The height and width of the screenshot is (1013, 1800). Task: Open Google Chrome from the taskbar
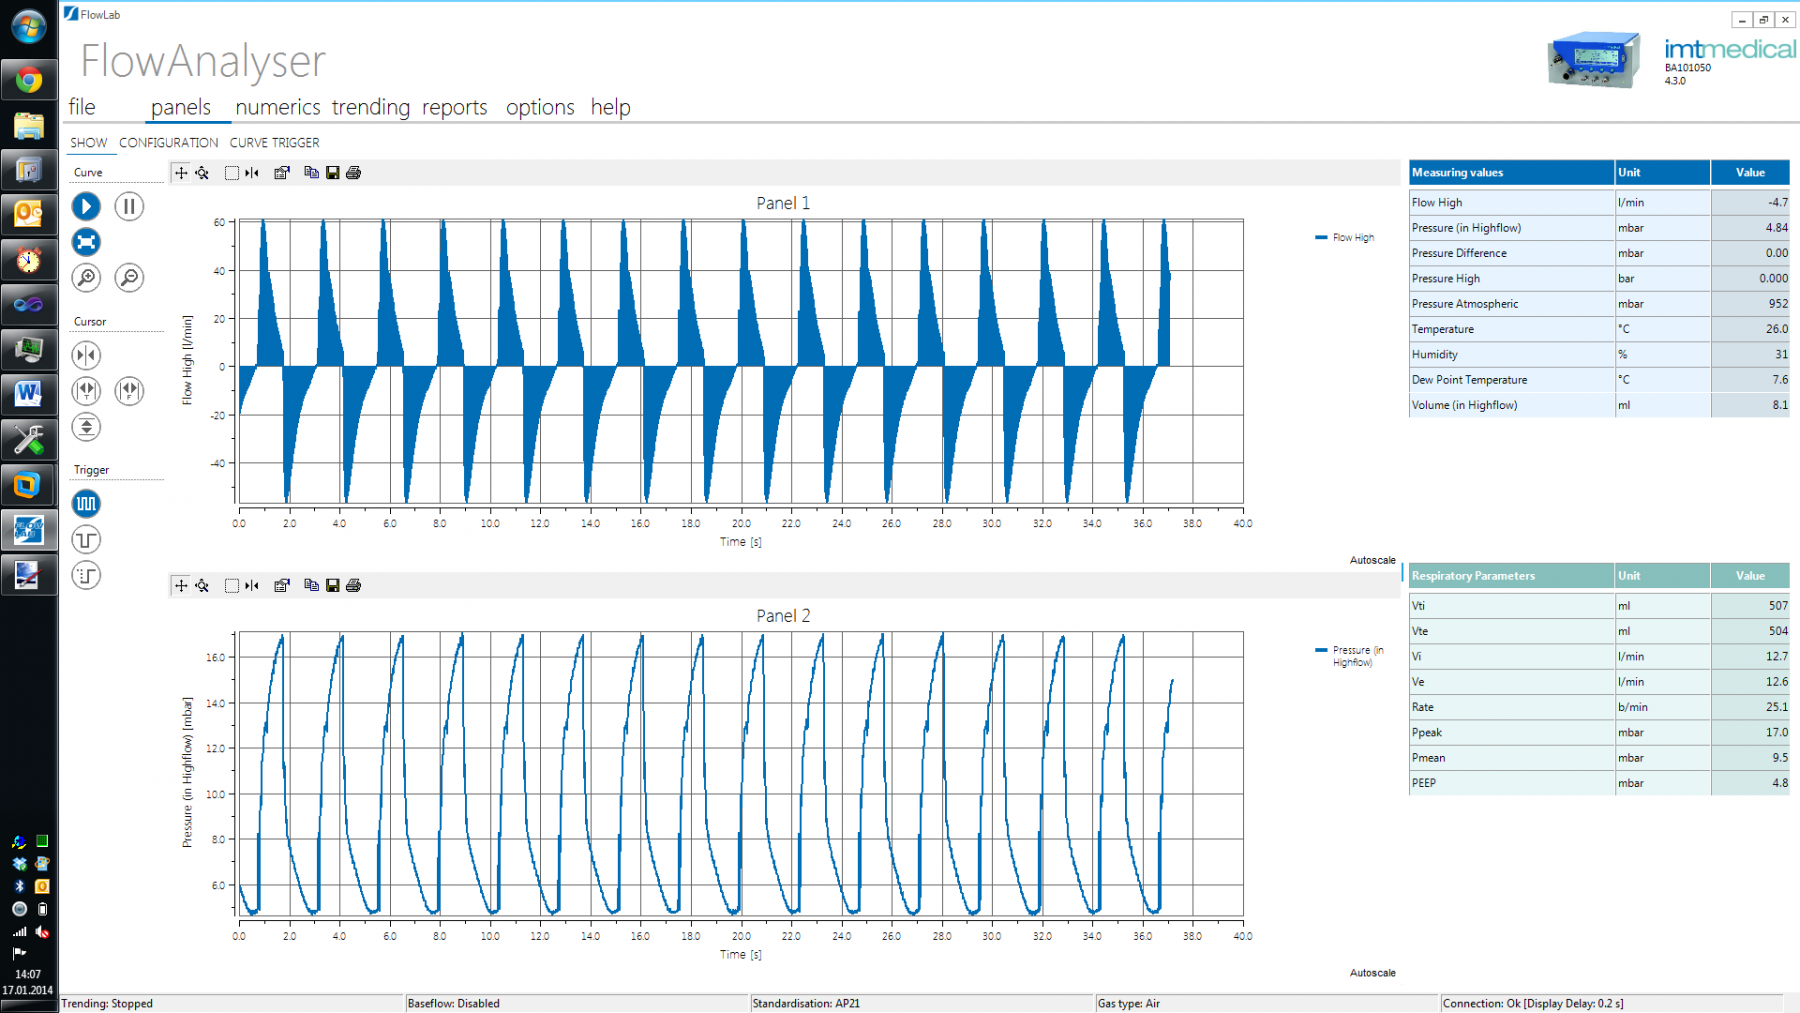pyautogui.click(x=29, y=79)
